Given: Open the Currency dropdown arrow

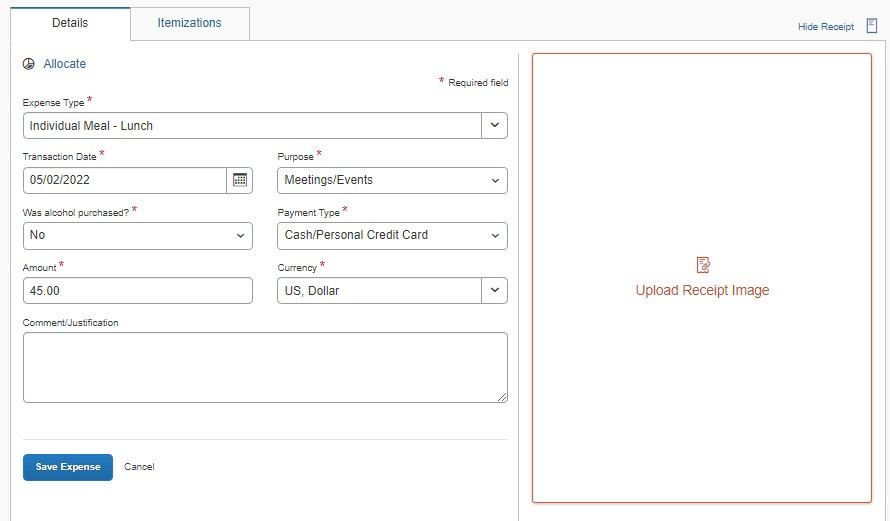Looking at the screenshot, I should (494, 290).
